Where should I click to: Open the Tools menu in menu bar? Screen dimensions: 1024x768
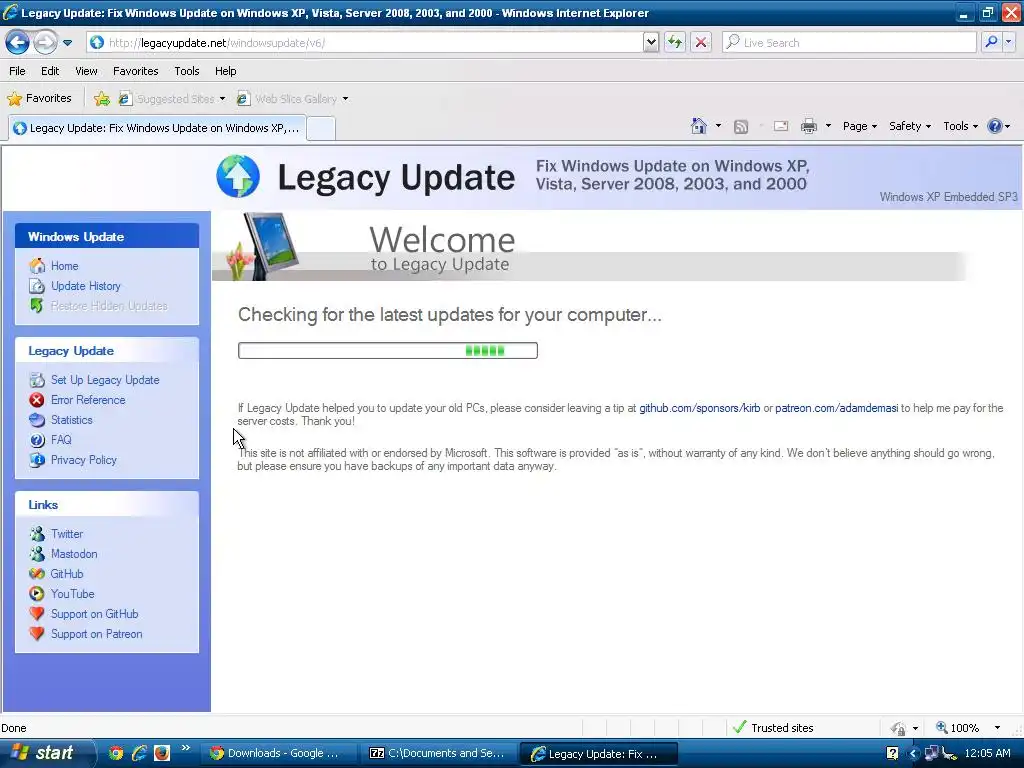187,71
